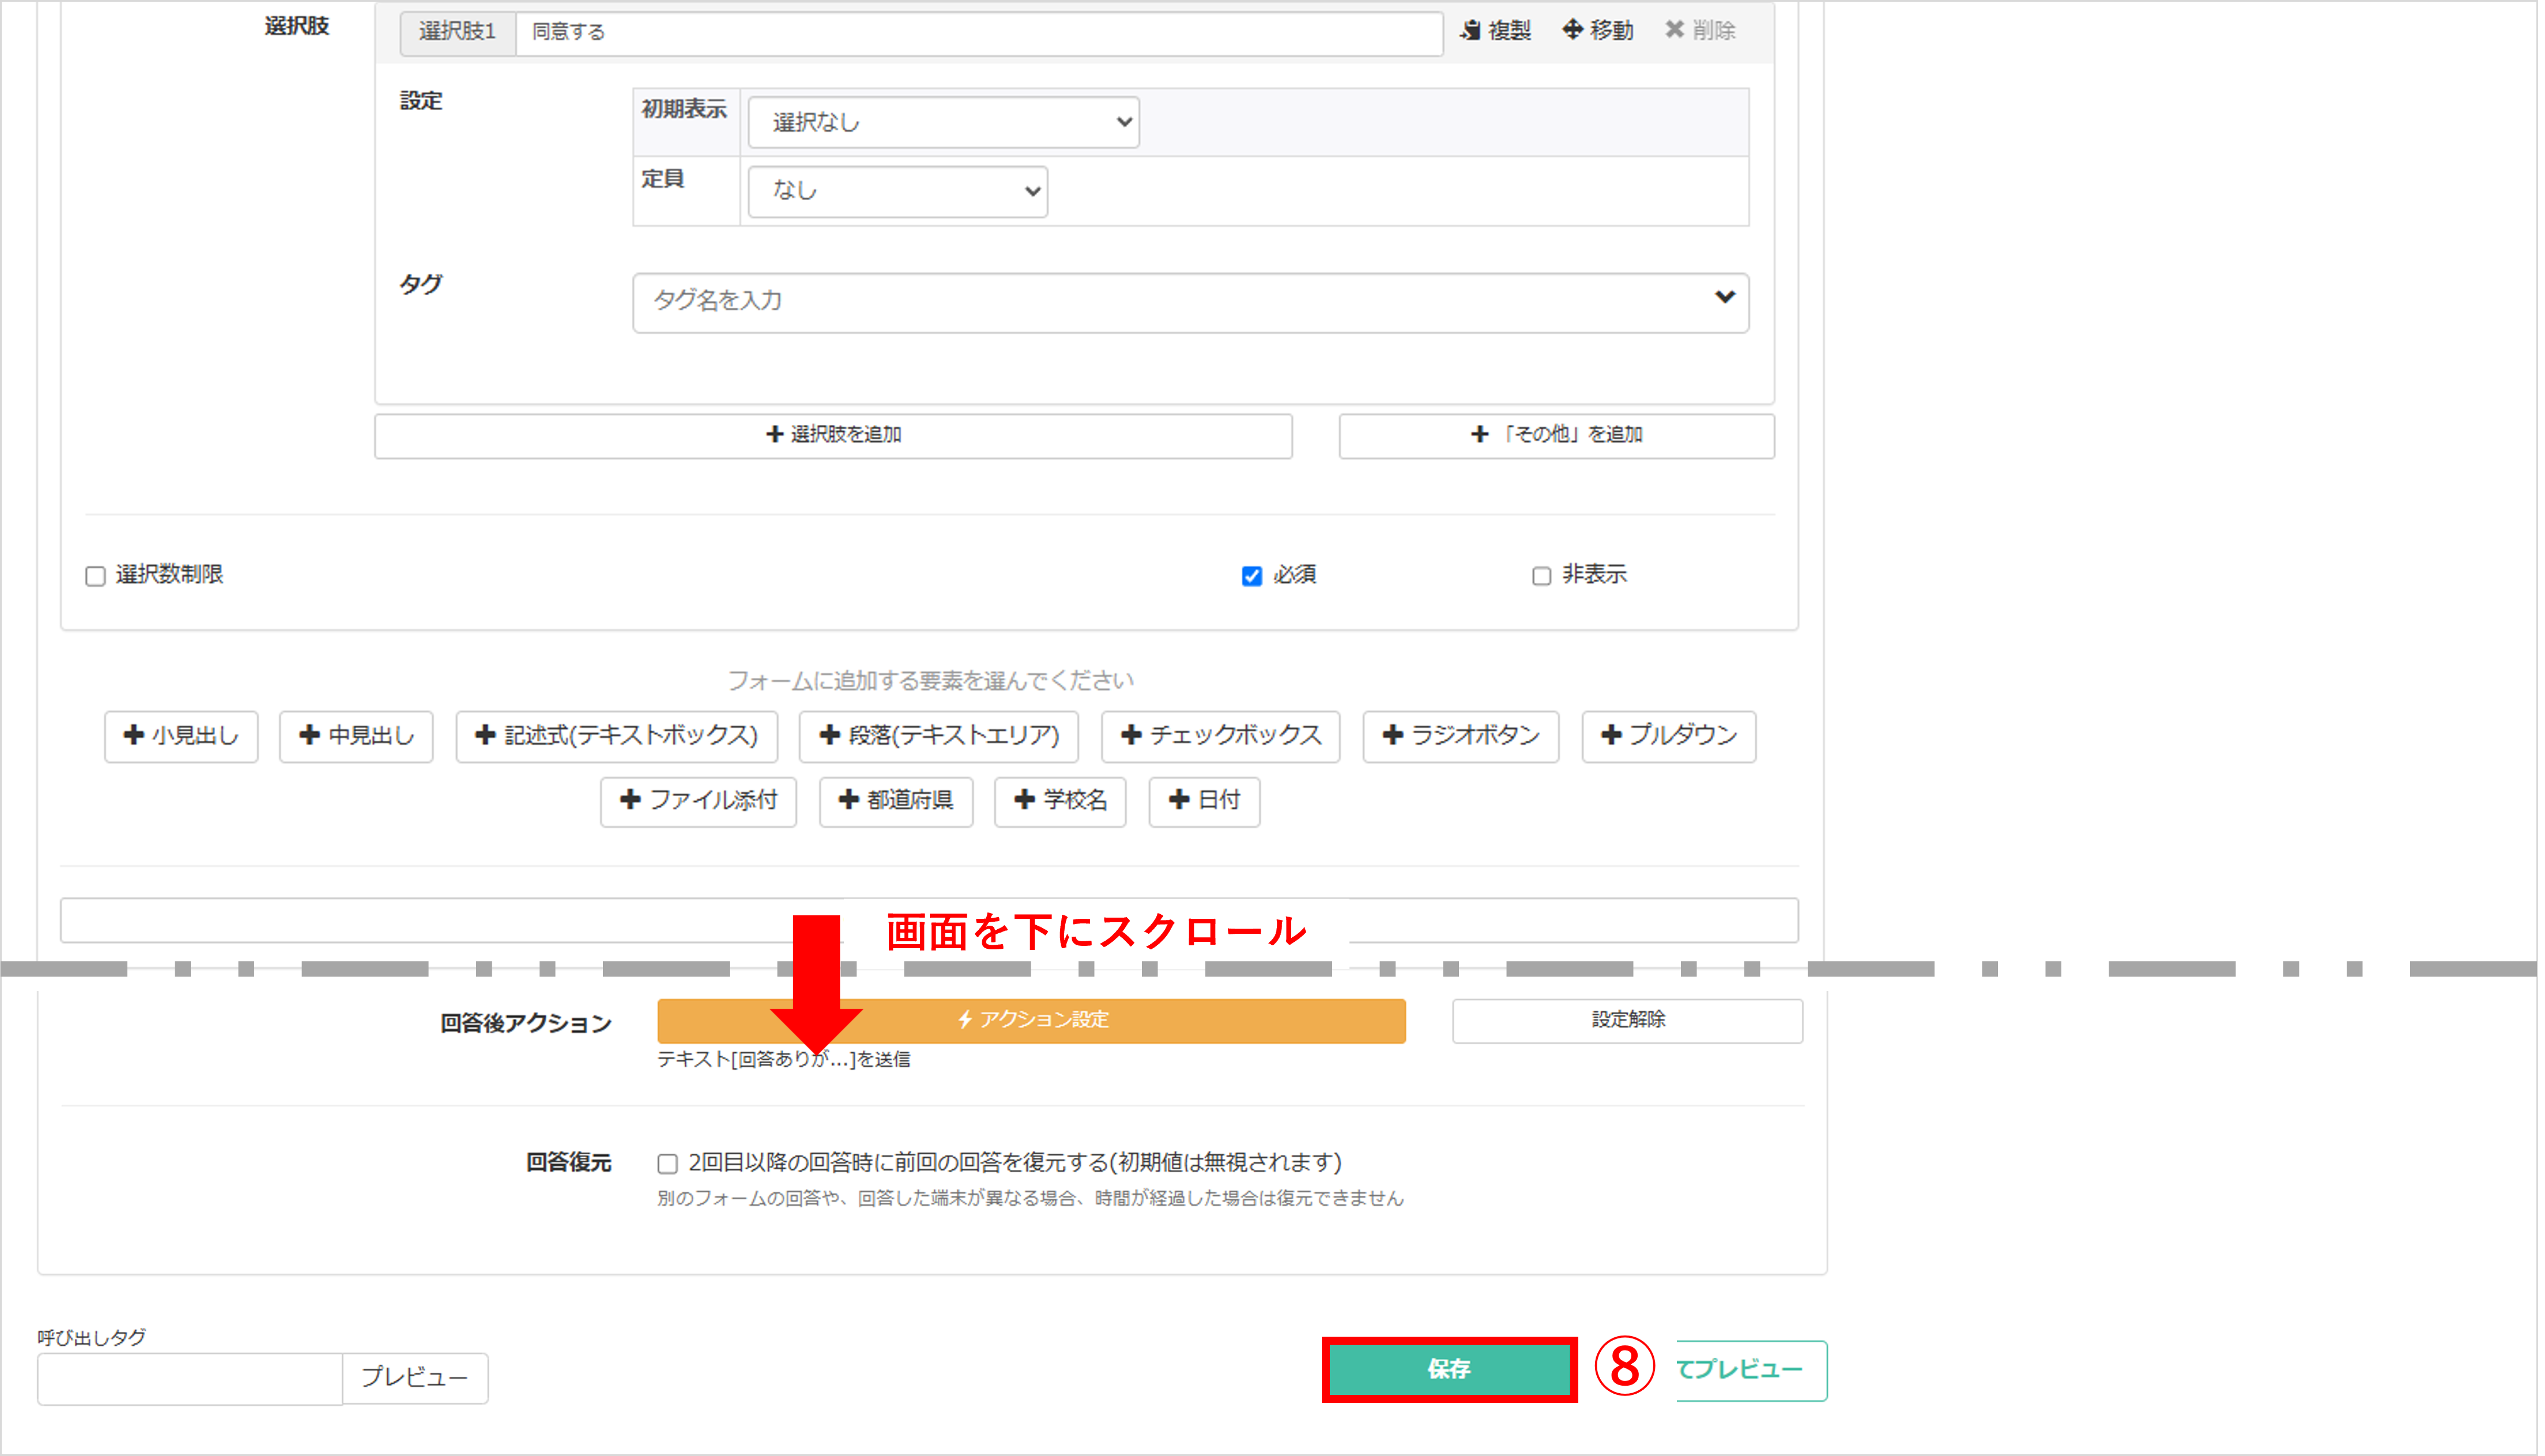Screen dimensions: 2545x1456
Task: Add a チェックボックス element
Action: pos(1220,737)
